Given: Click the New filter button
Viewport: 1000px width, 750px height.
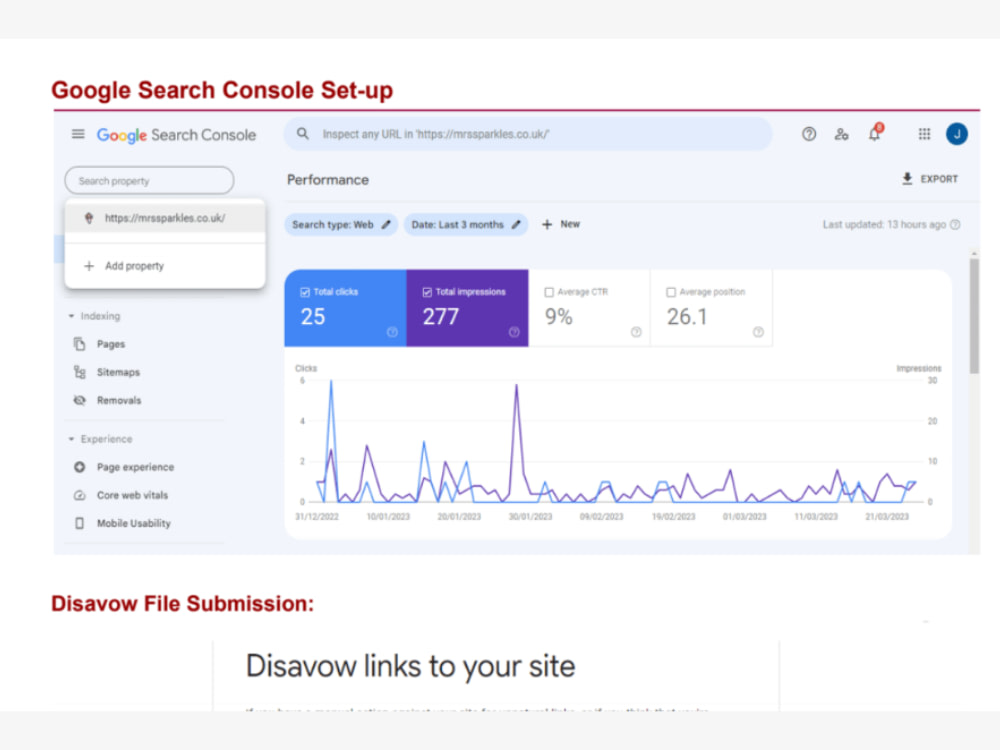Looking at the screenshot, I should coord(561,224).
